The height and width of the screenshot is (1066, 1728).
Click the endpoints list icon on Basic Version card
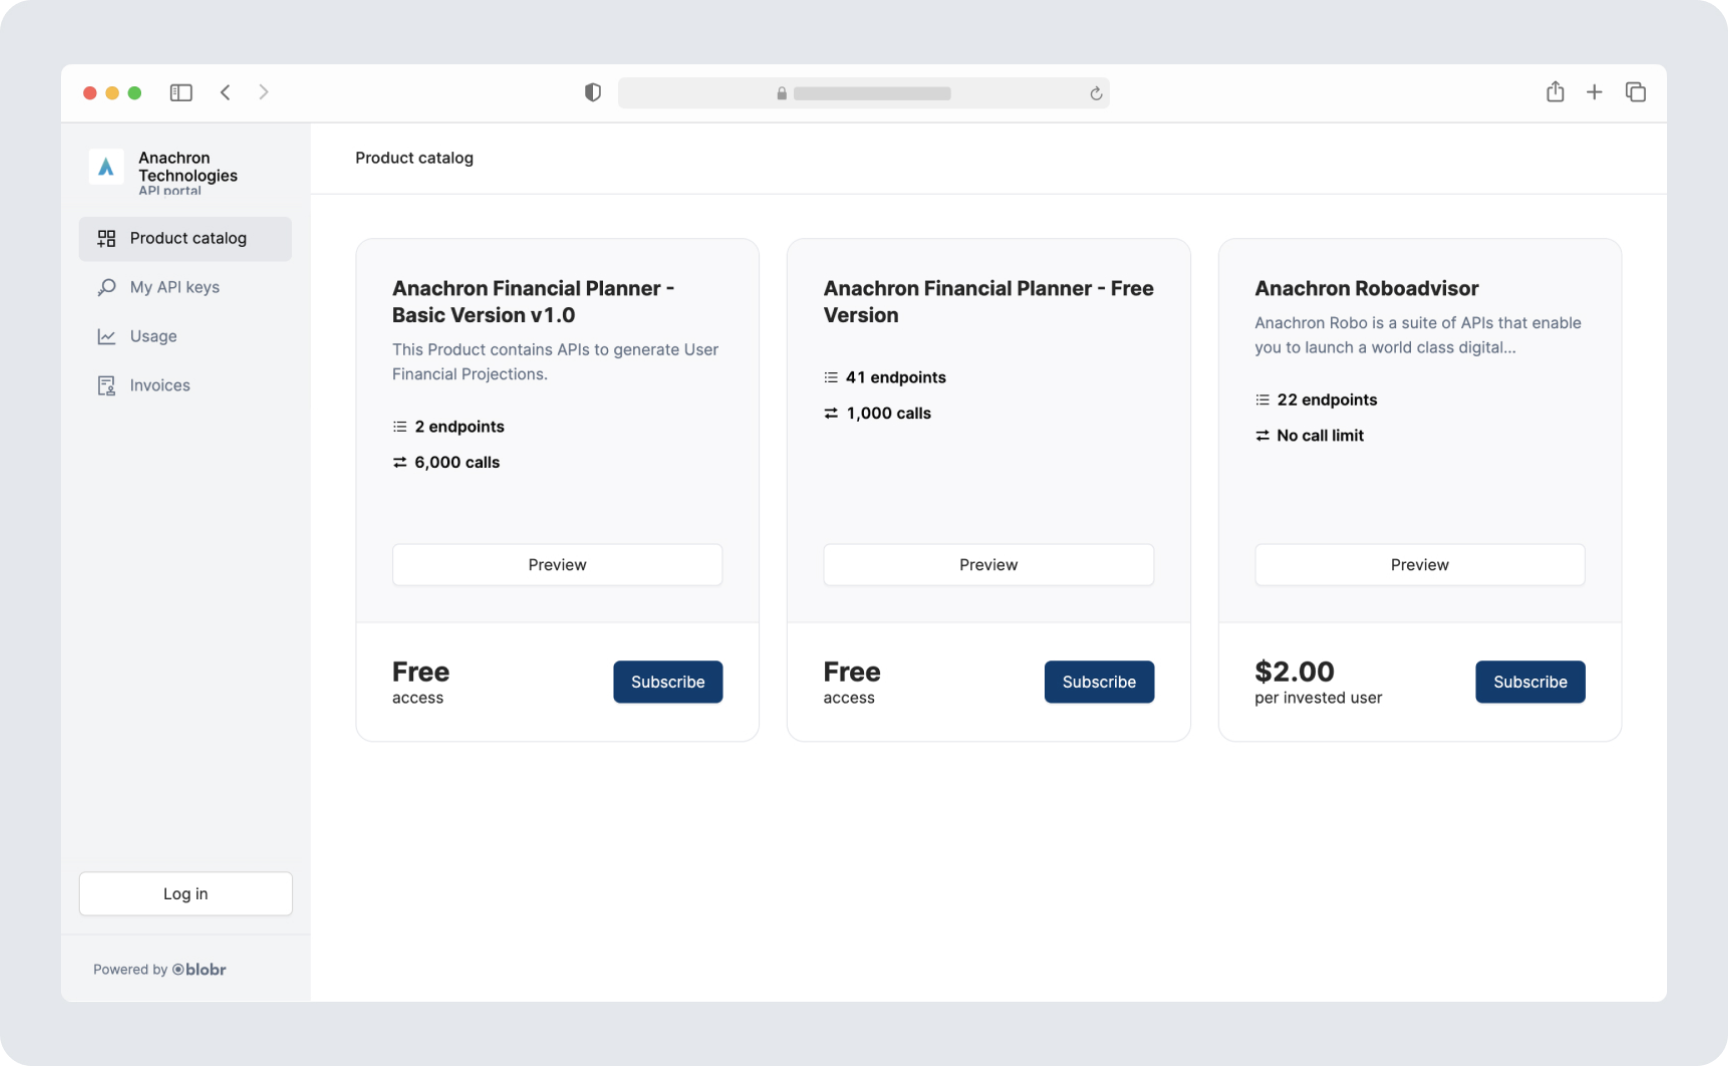[x=400, y=426]
